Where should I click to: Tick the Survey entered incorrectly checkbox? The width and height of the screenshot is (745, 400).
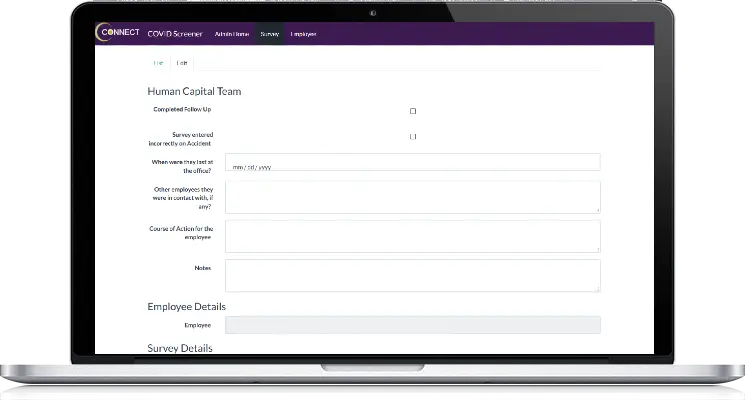pyautogui.click(x=413, y=136)
